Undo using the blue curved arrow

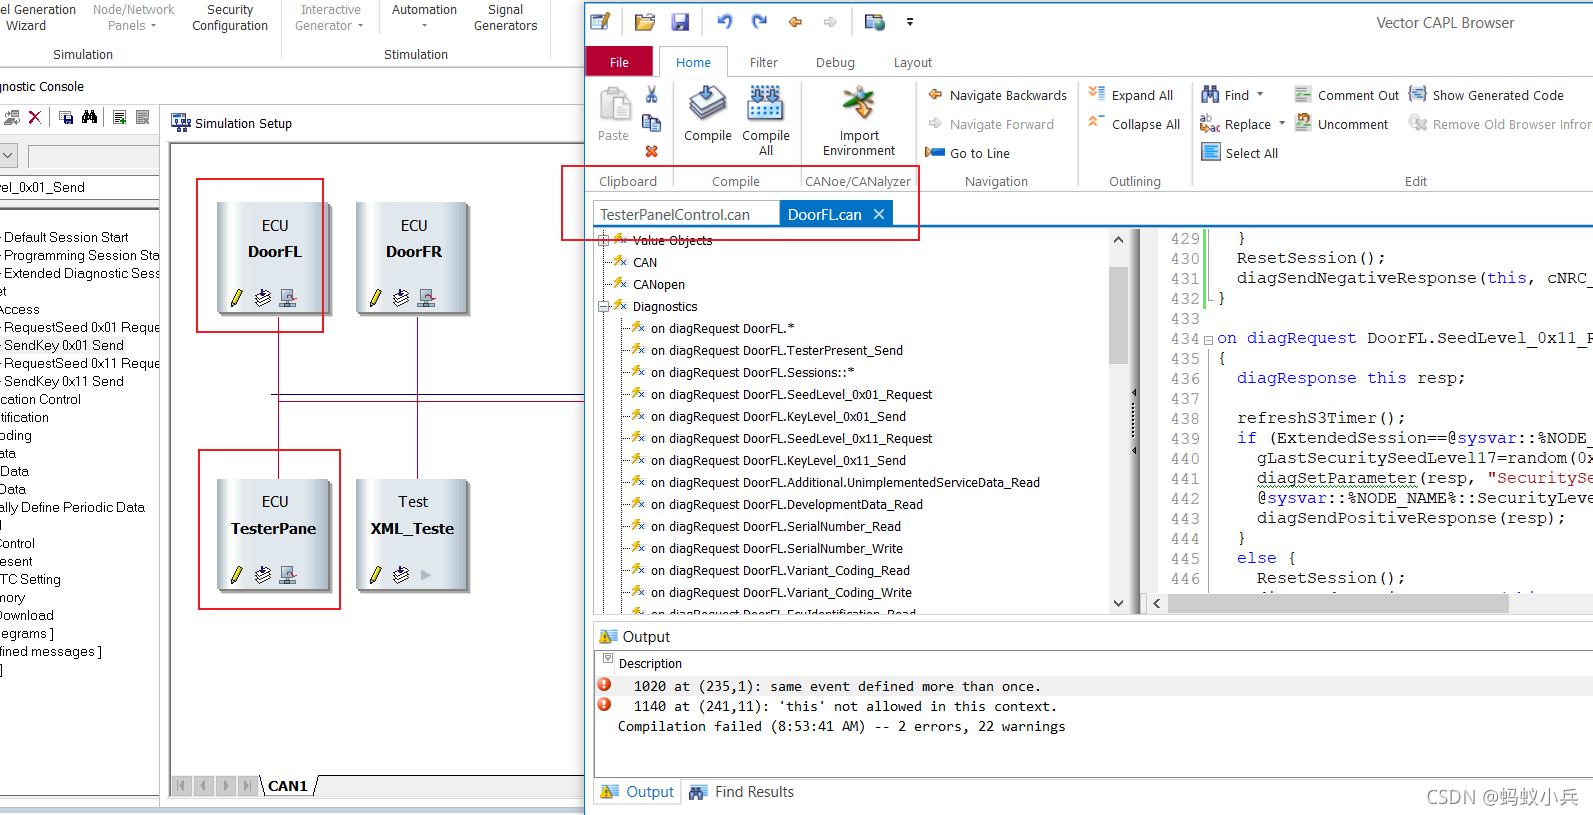click(725, 22)
